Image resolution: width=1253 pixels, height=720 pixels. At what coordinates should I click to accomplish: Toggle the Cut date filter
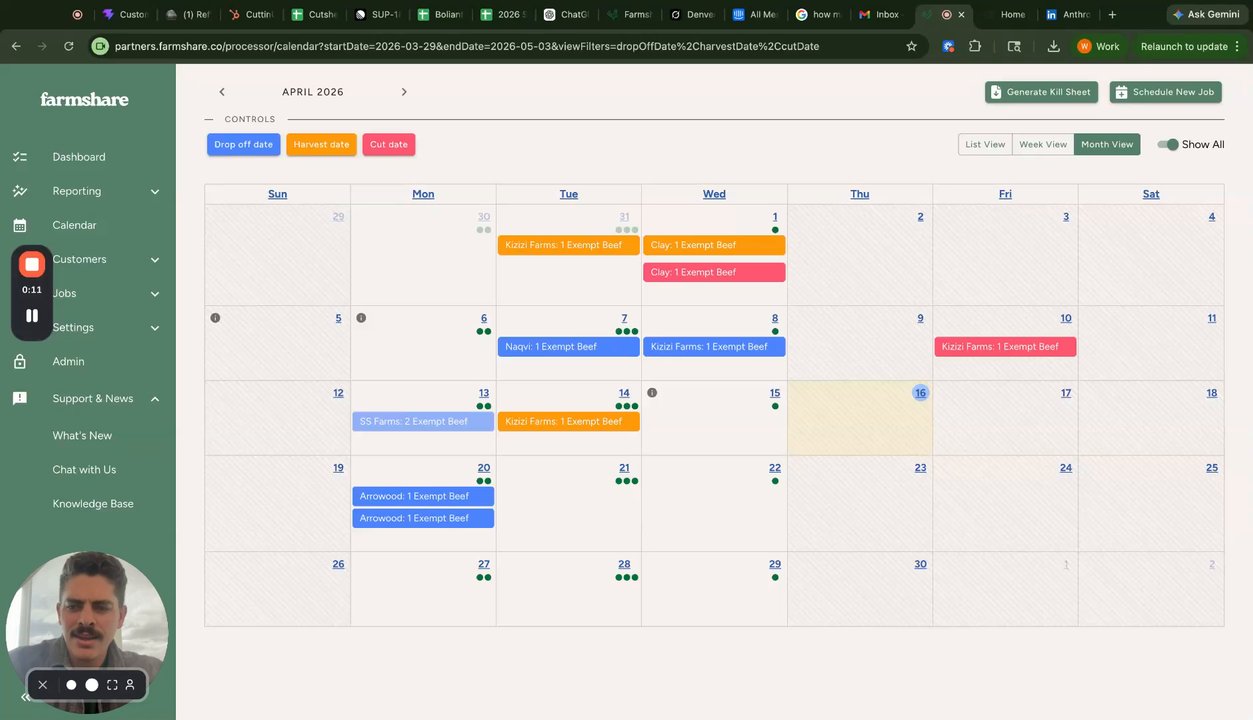pyautogui.click(x=389, y=144)
